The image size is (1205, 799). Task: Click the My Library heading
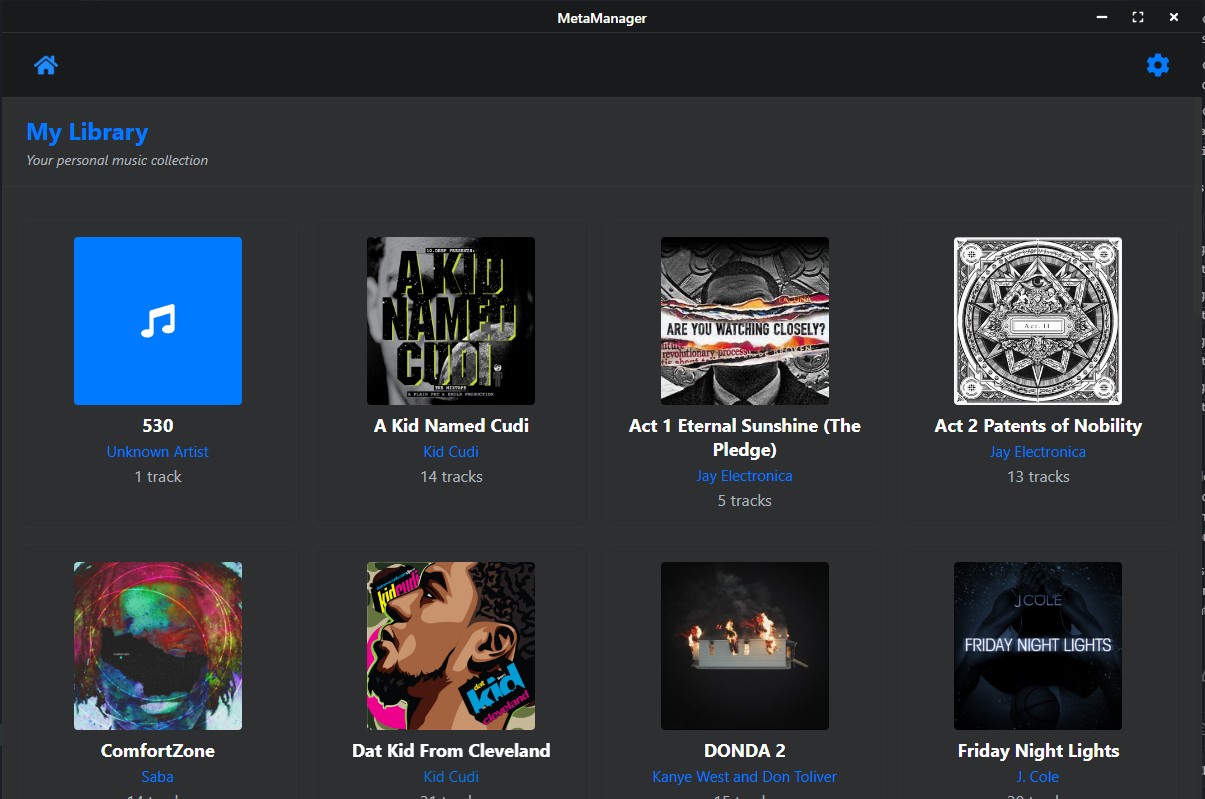tap(87, 132)
